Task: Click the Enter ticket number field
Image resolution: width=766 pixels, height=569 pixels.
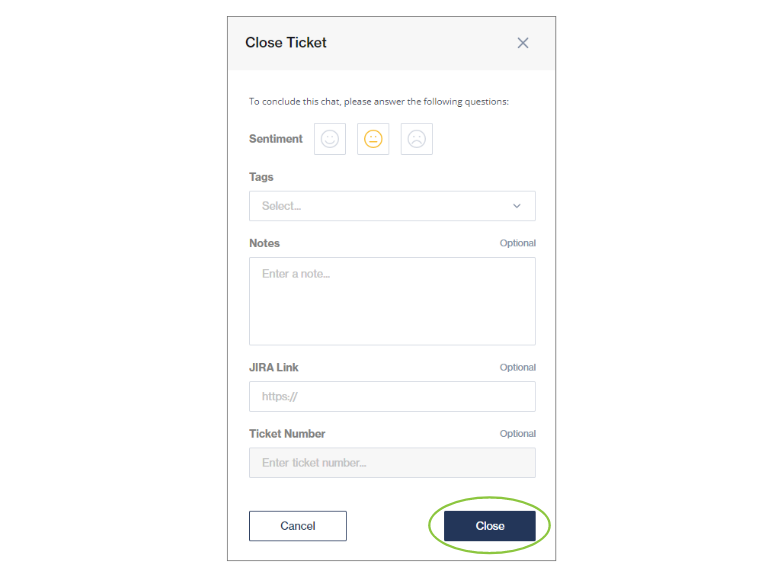Action: (392, 463)
